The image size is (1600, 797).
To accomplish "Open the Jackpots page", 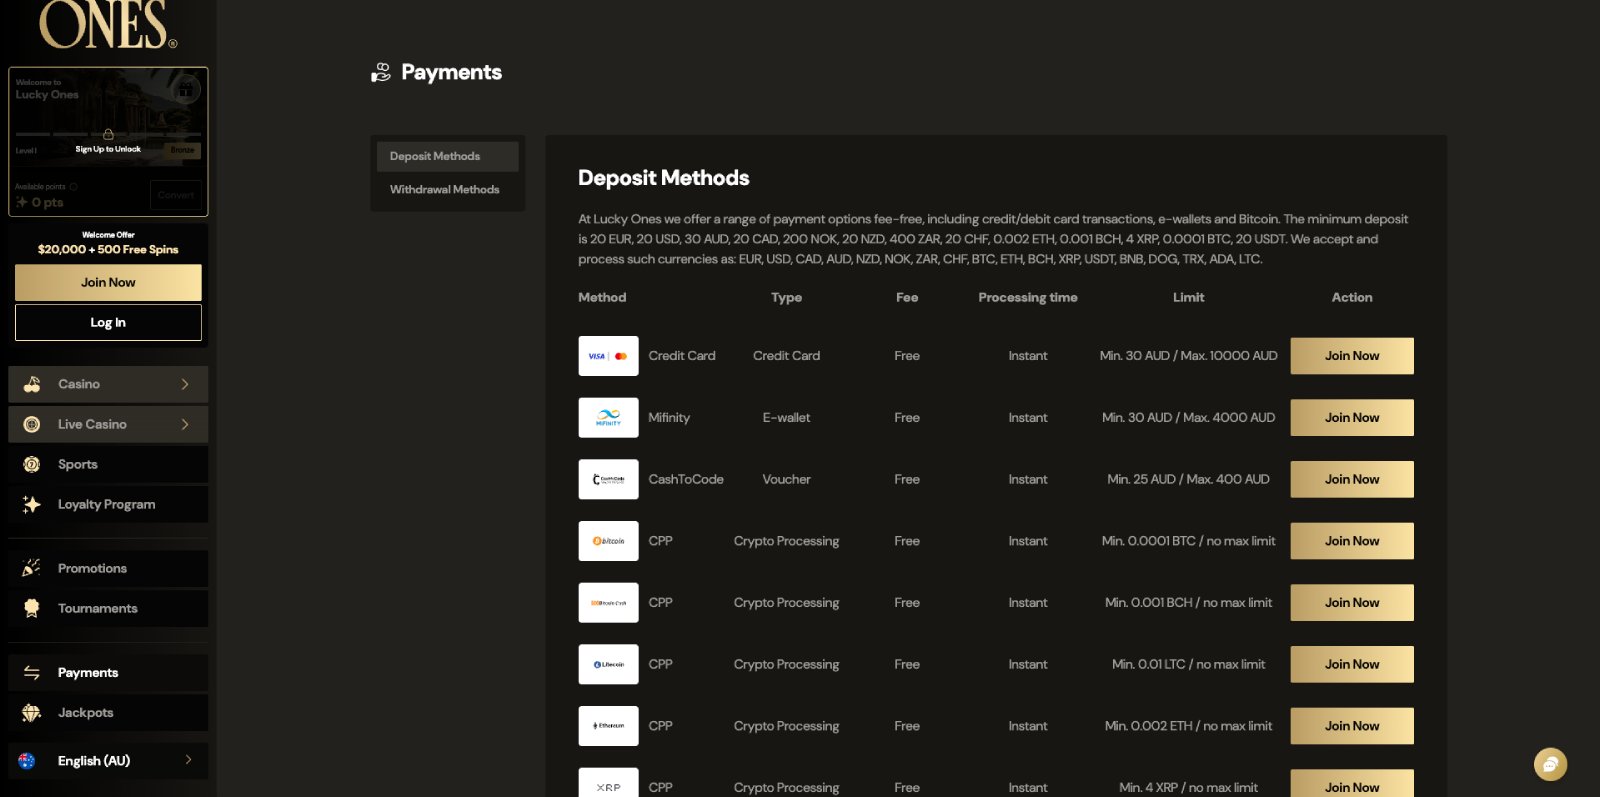I will 108,713.
